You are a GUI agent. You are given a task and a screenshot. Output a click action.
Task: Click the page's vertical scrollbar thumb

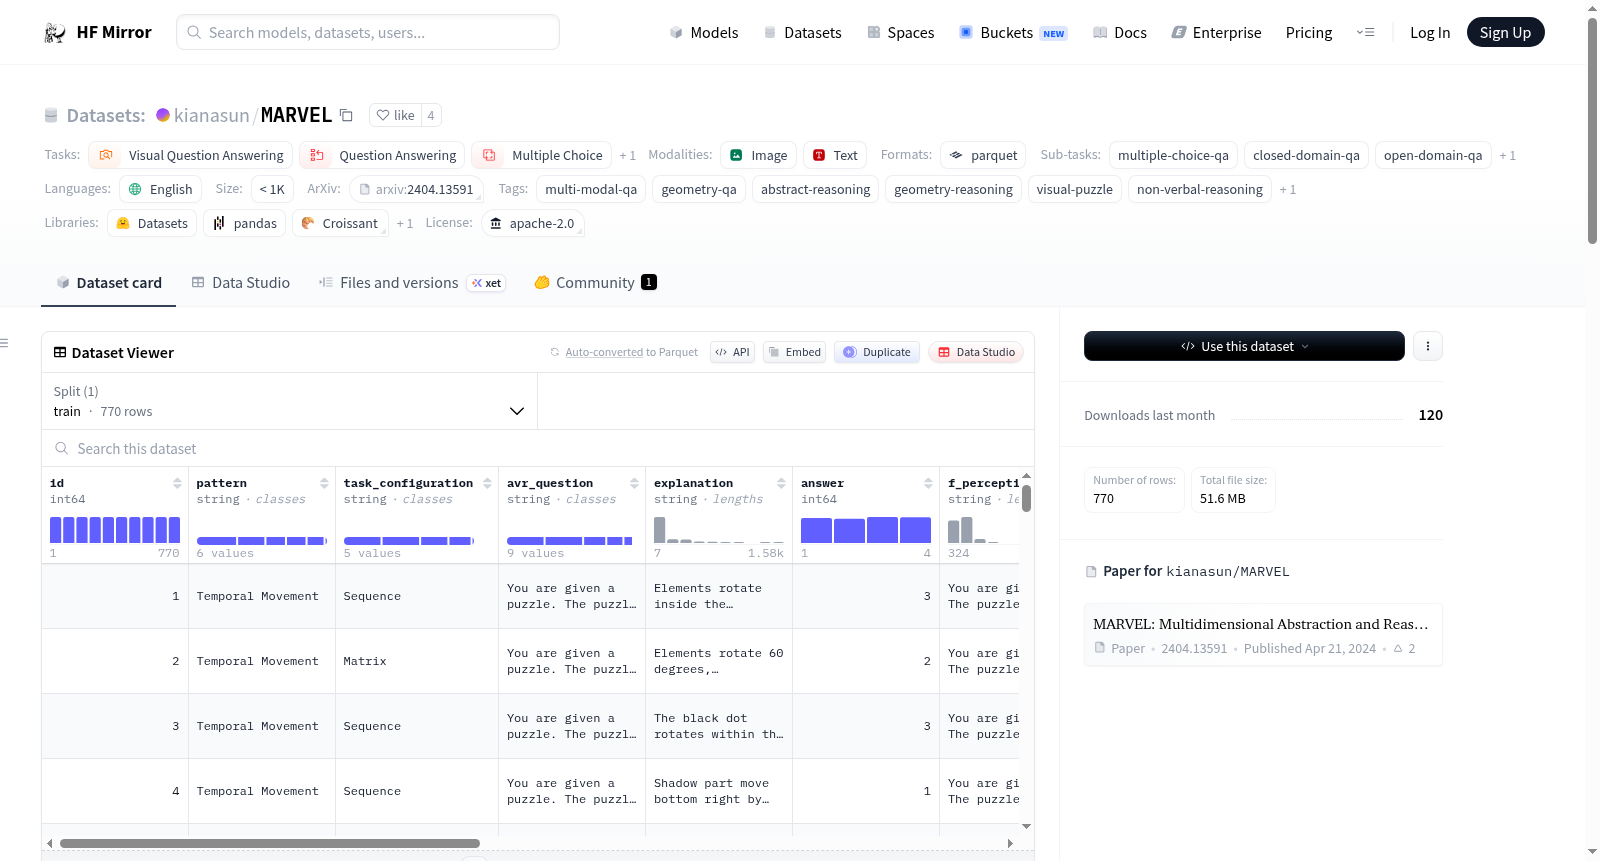pos(1592,130)
